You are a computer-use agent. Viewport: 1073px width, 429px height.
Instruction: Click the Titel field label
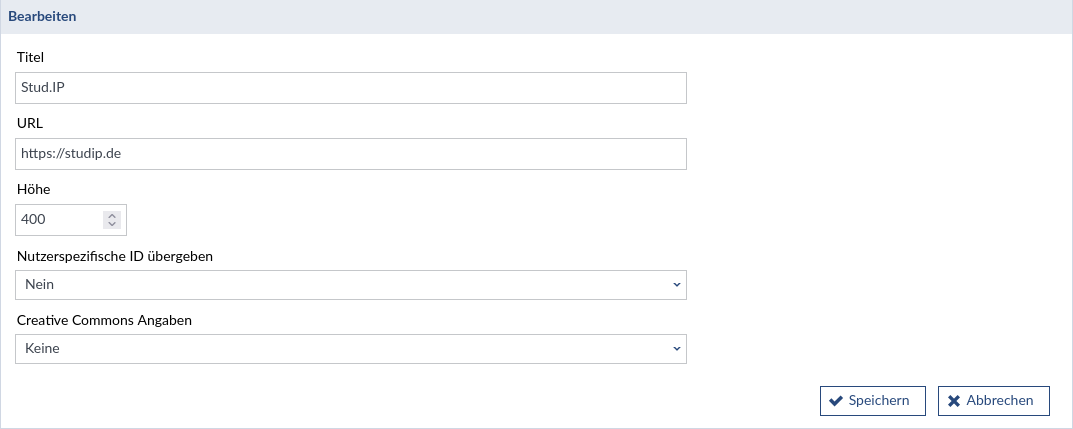(31, 58)
